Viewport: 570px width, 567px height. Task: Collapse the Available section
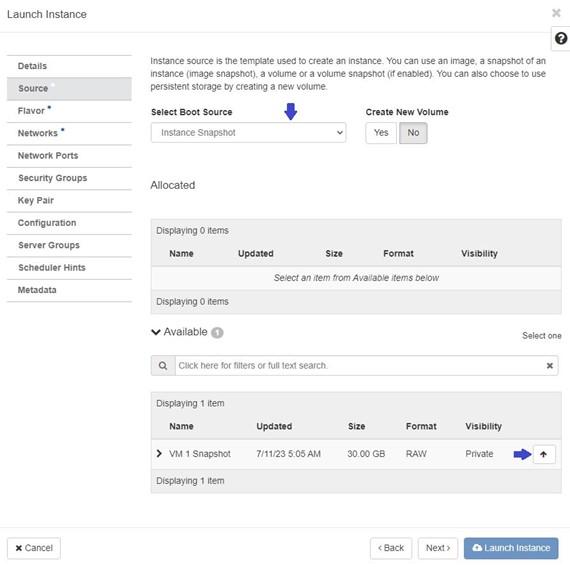point(156,332)
